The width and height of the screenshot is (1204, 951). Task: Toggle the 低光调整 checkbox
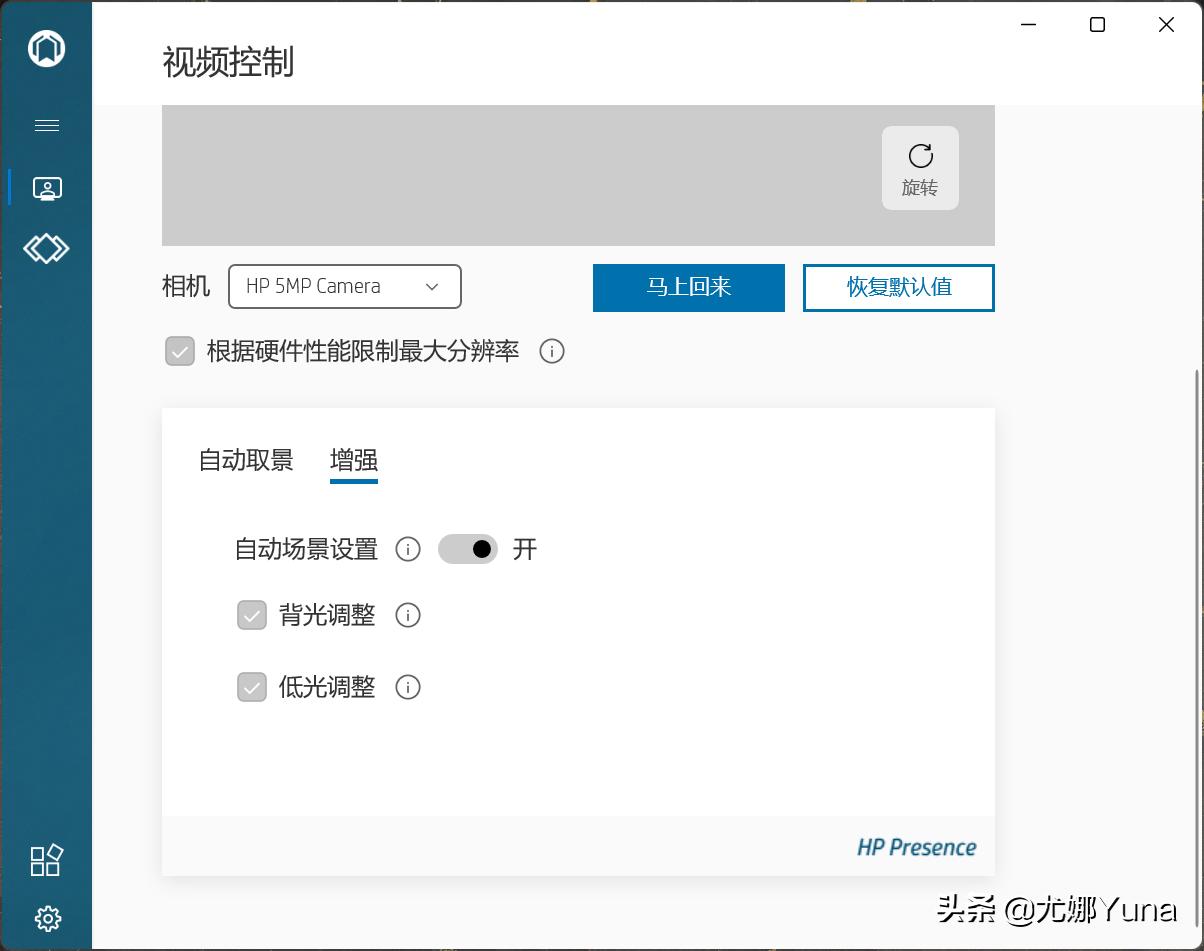[x=251, y=687]
